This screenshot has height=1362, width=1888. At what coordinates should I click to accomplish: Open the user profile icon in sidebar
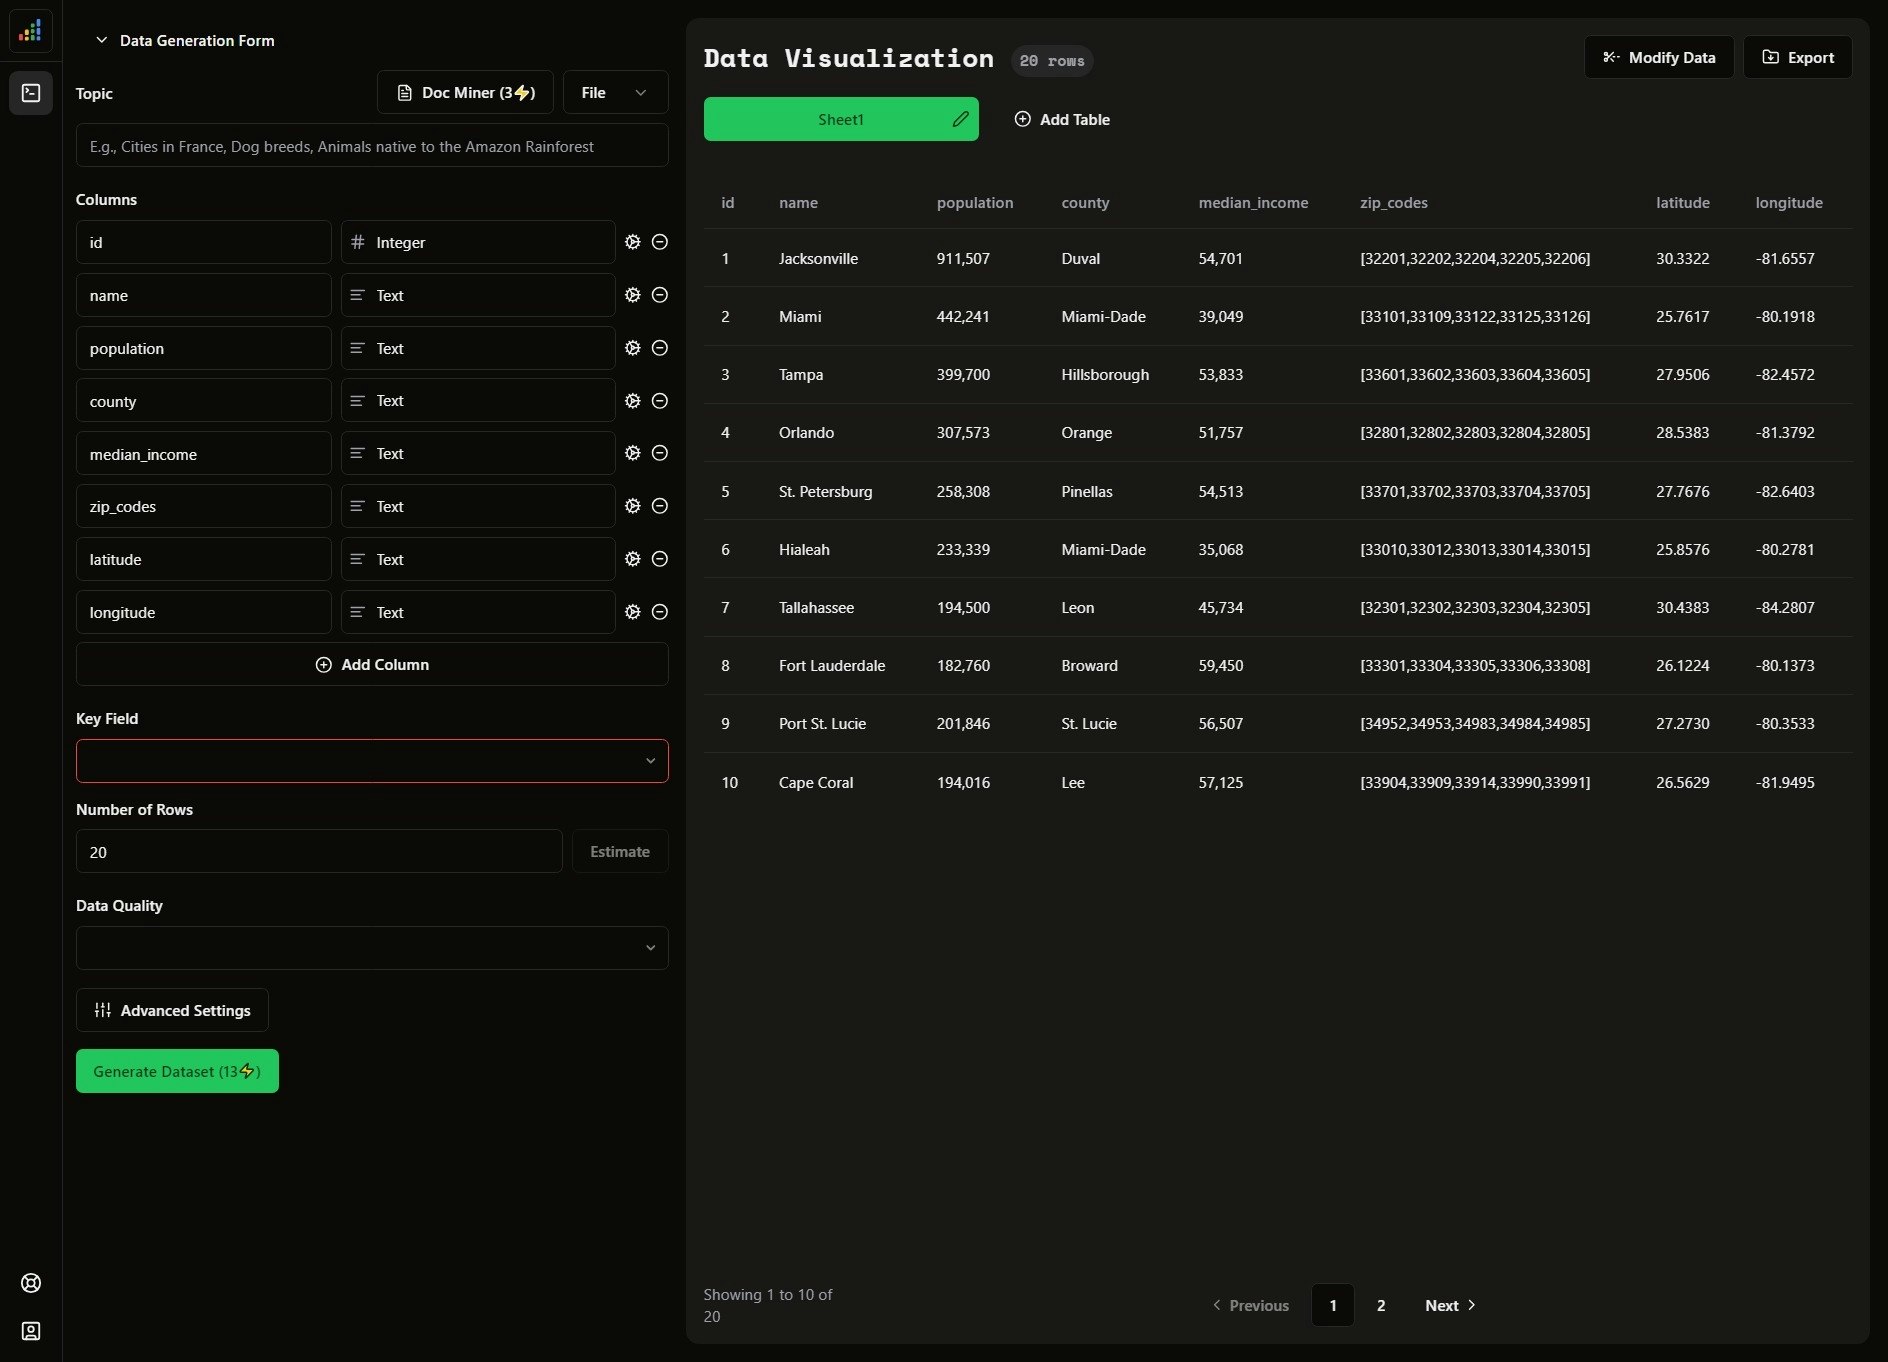coord(31,1331)
